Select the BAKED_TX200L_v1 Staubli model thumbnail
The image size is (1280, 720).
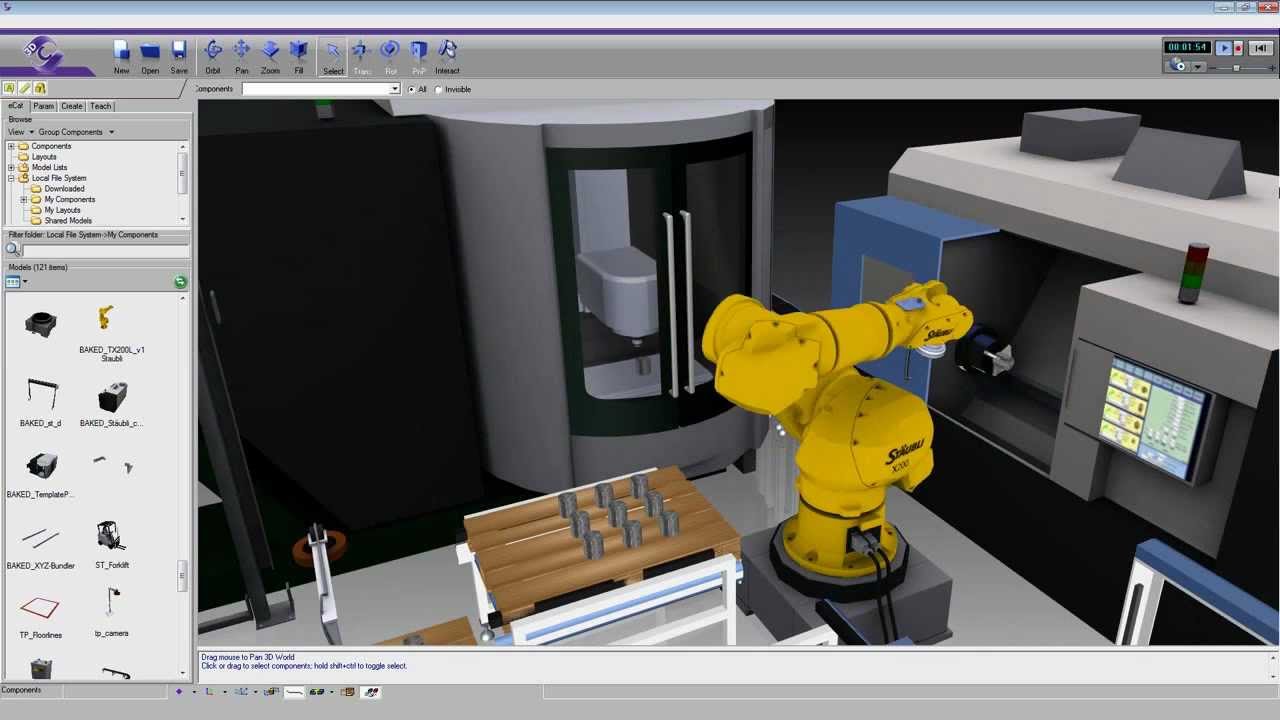(112, 333)
